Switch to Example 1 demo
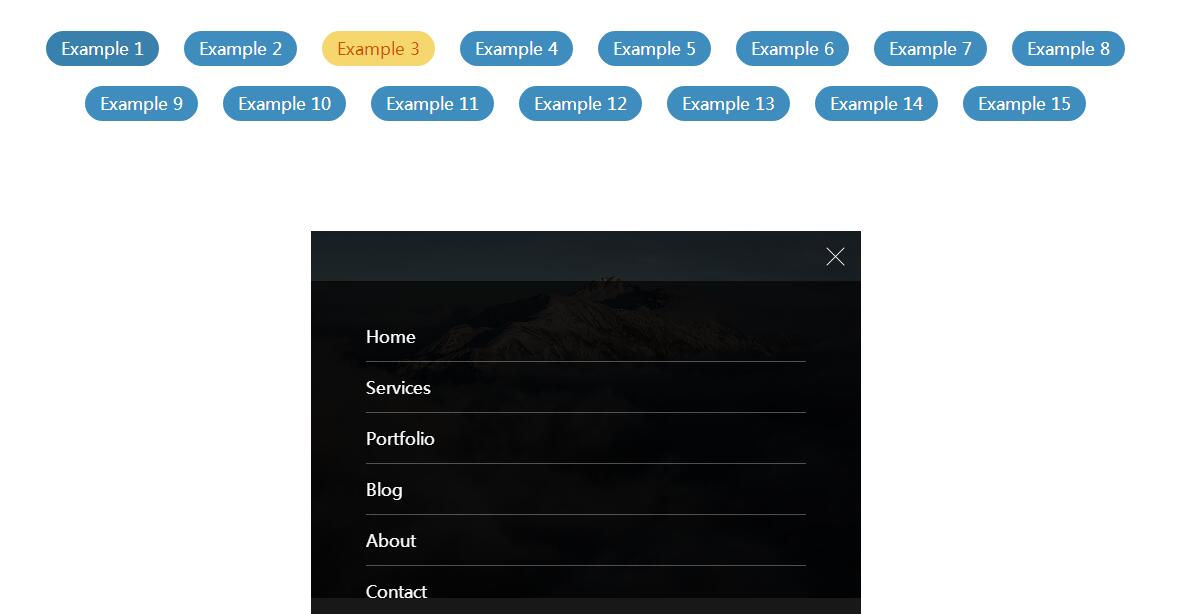This screenshot has width=1200, height=614. [102, 49]
